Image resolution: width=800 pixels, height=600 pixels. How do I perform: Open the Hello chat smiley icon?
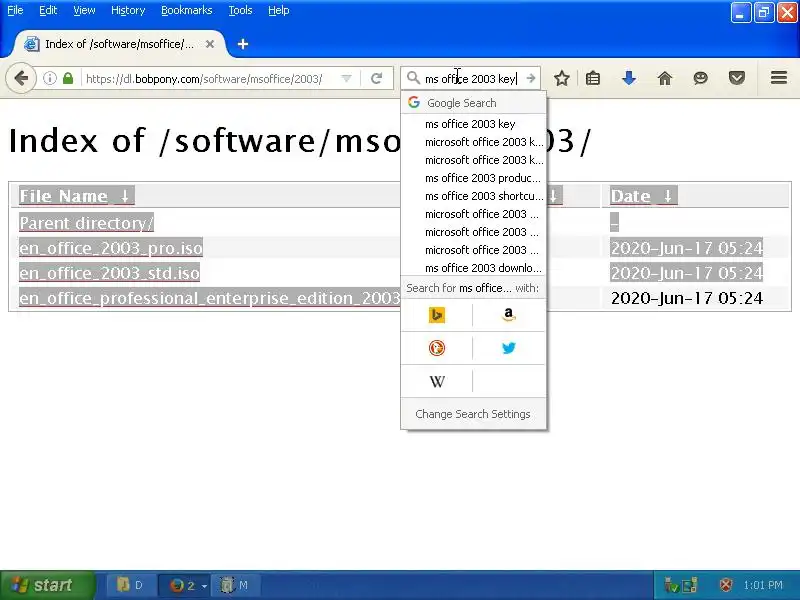(x=701, y=78)
